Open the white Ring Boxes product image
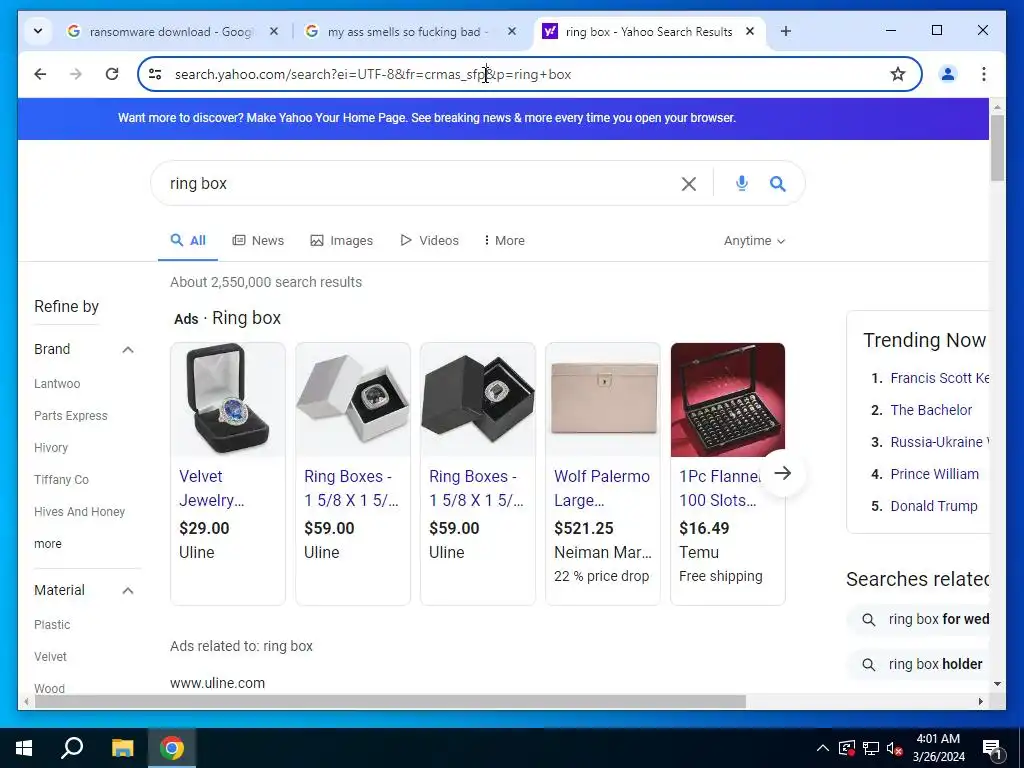 tap(353, 399)
